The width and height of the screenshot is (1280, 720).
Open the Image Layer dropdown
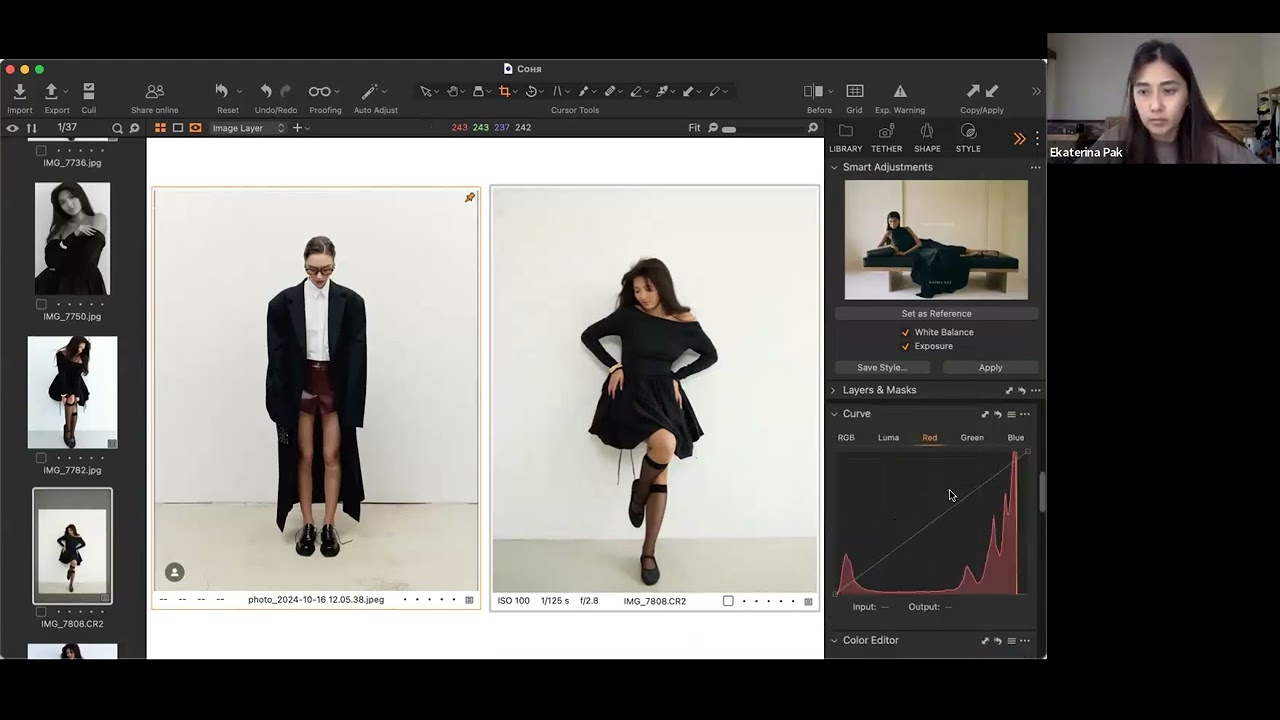click(248, 128)
